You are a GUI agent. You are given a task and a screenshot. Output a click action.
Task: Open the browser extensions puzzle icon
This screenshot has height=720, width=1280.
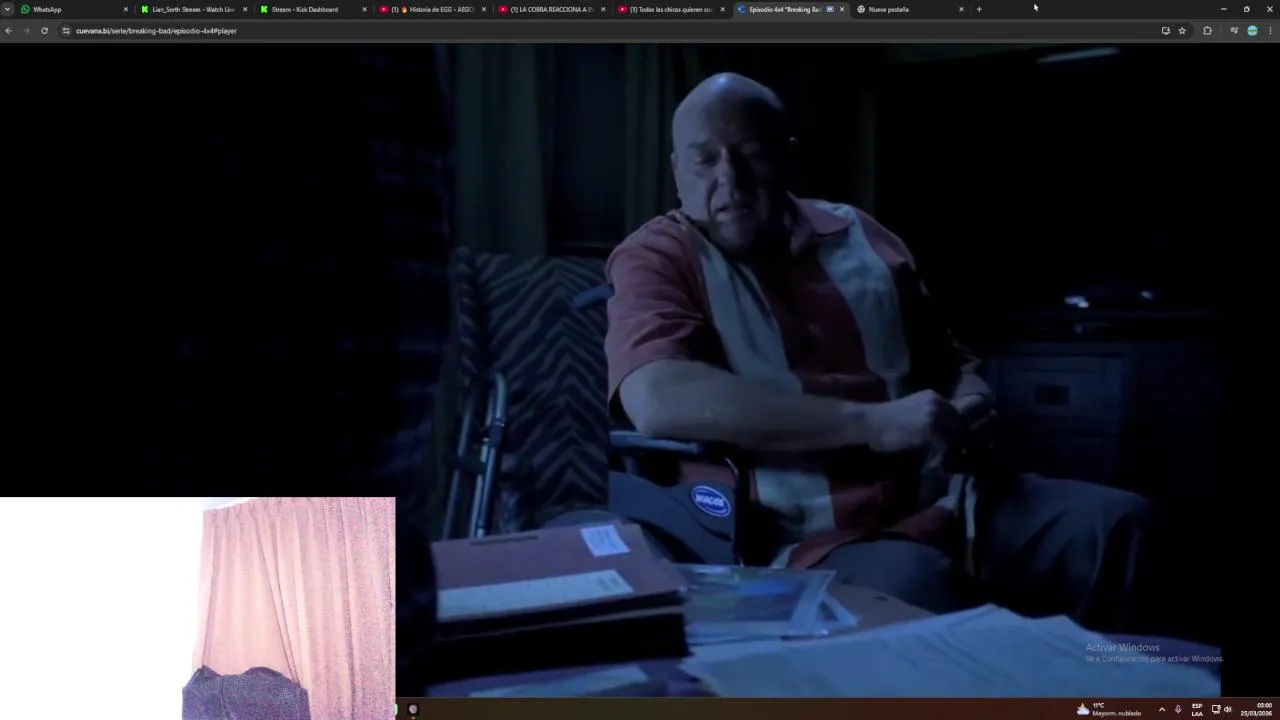[x=1207, y=31]
